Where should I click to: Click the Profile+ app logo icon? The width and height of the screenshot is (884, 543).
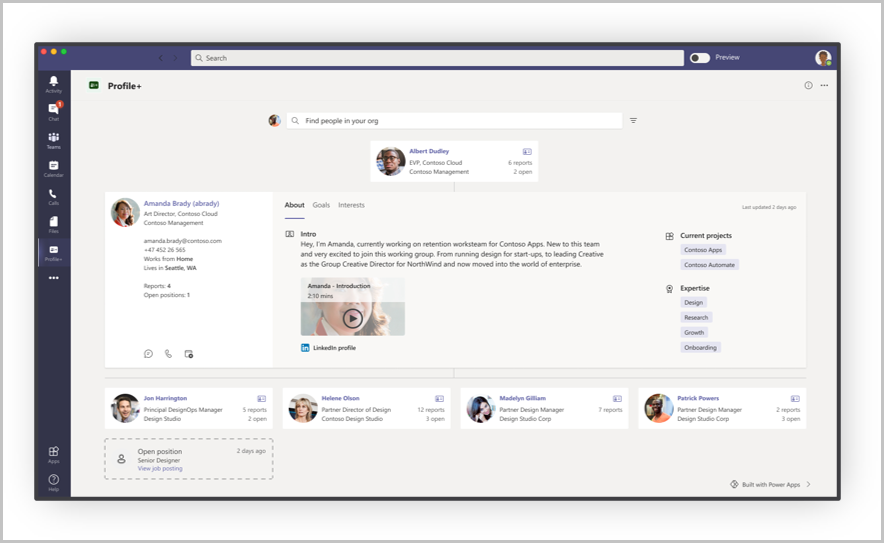click(x=94, y=85)
